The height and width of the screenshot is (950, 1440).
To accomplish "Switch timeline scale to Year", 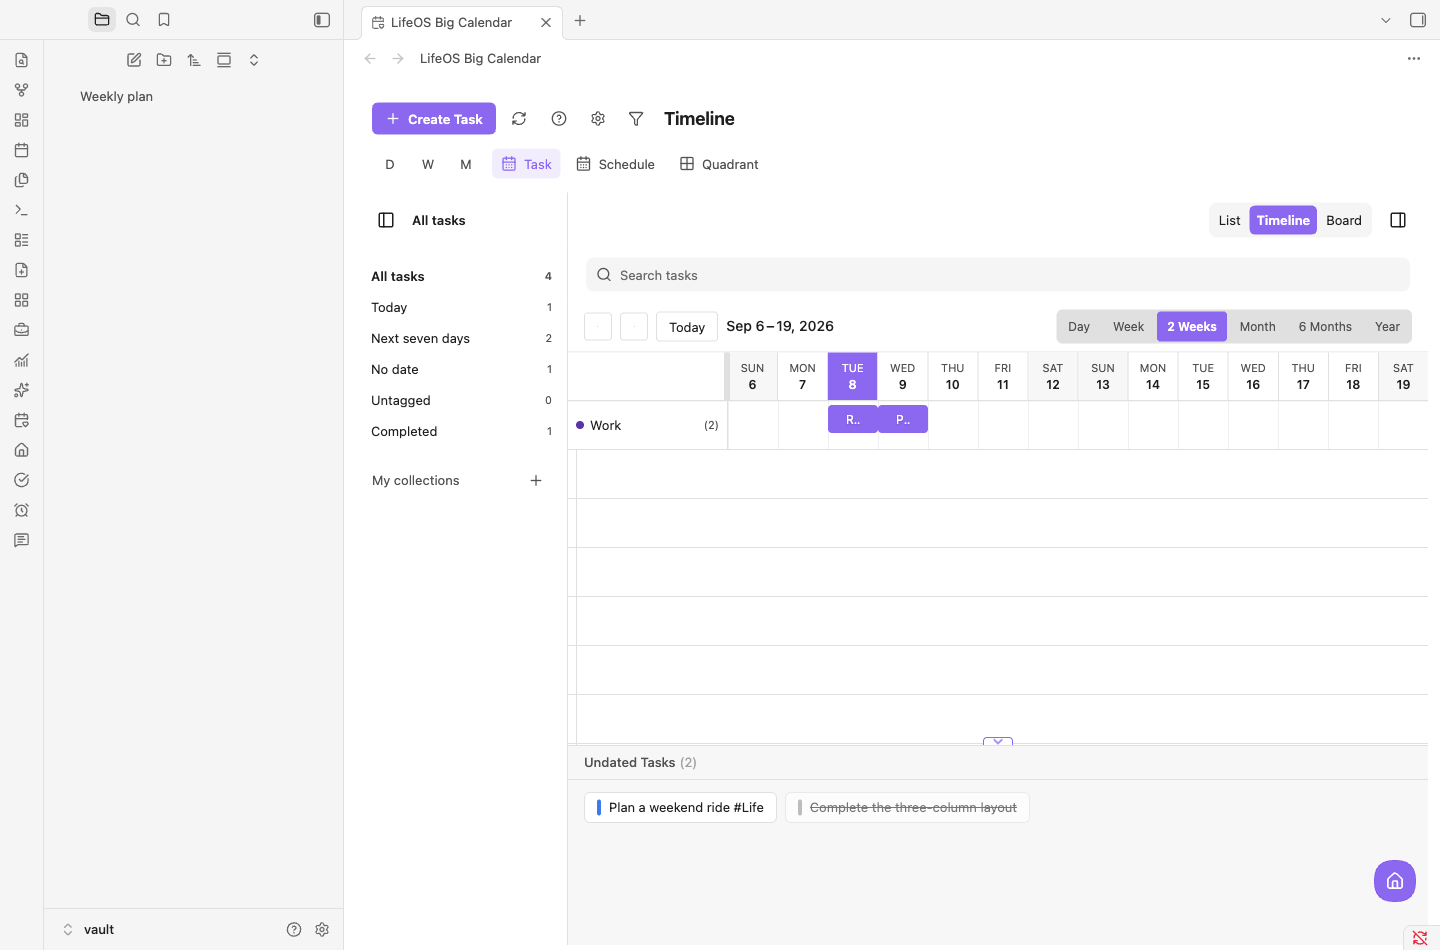I will [1387, 327].
